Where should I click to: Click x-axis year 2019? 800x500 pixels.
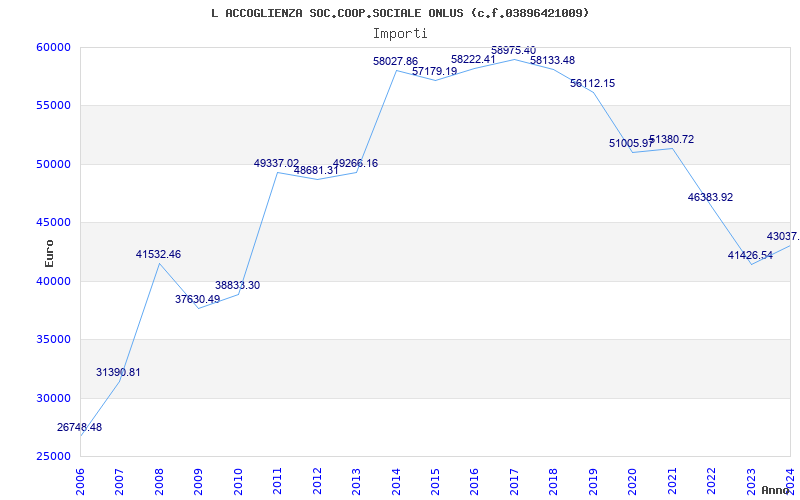593,482
